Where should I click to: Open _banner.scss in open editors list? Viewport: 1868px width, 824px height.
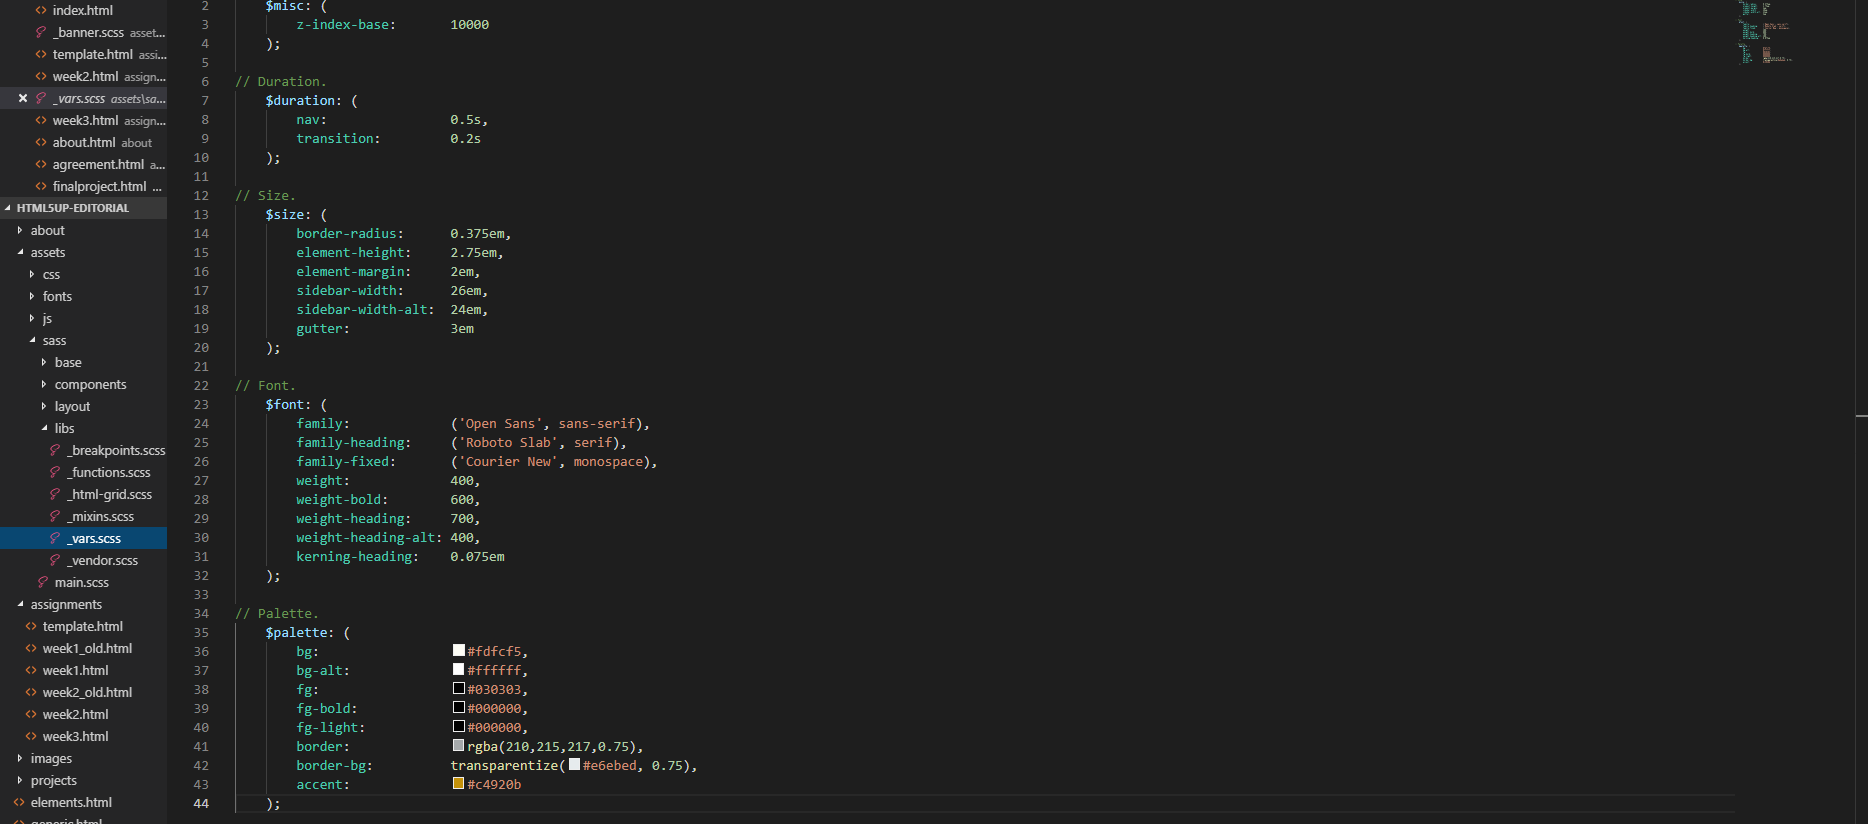coord(89,32)
